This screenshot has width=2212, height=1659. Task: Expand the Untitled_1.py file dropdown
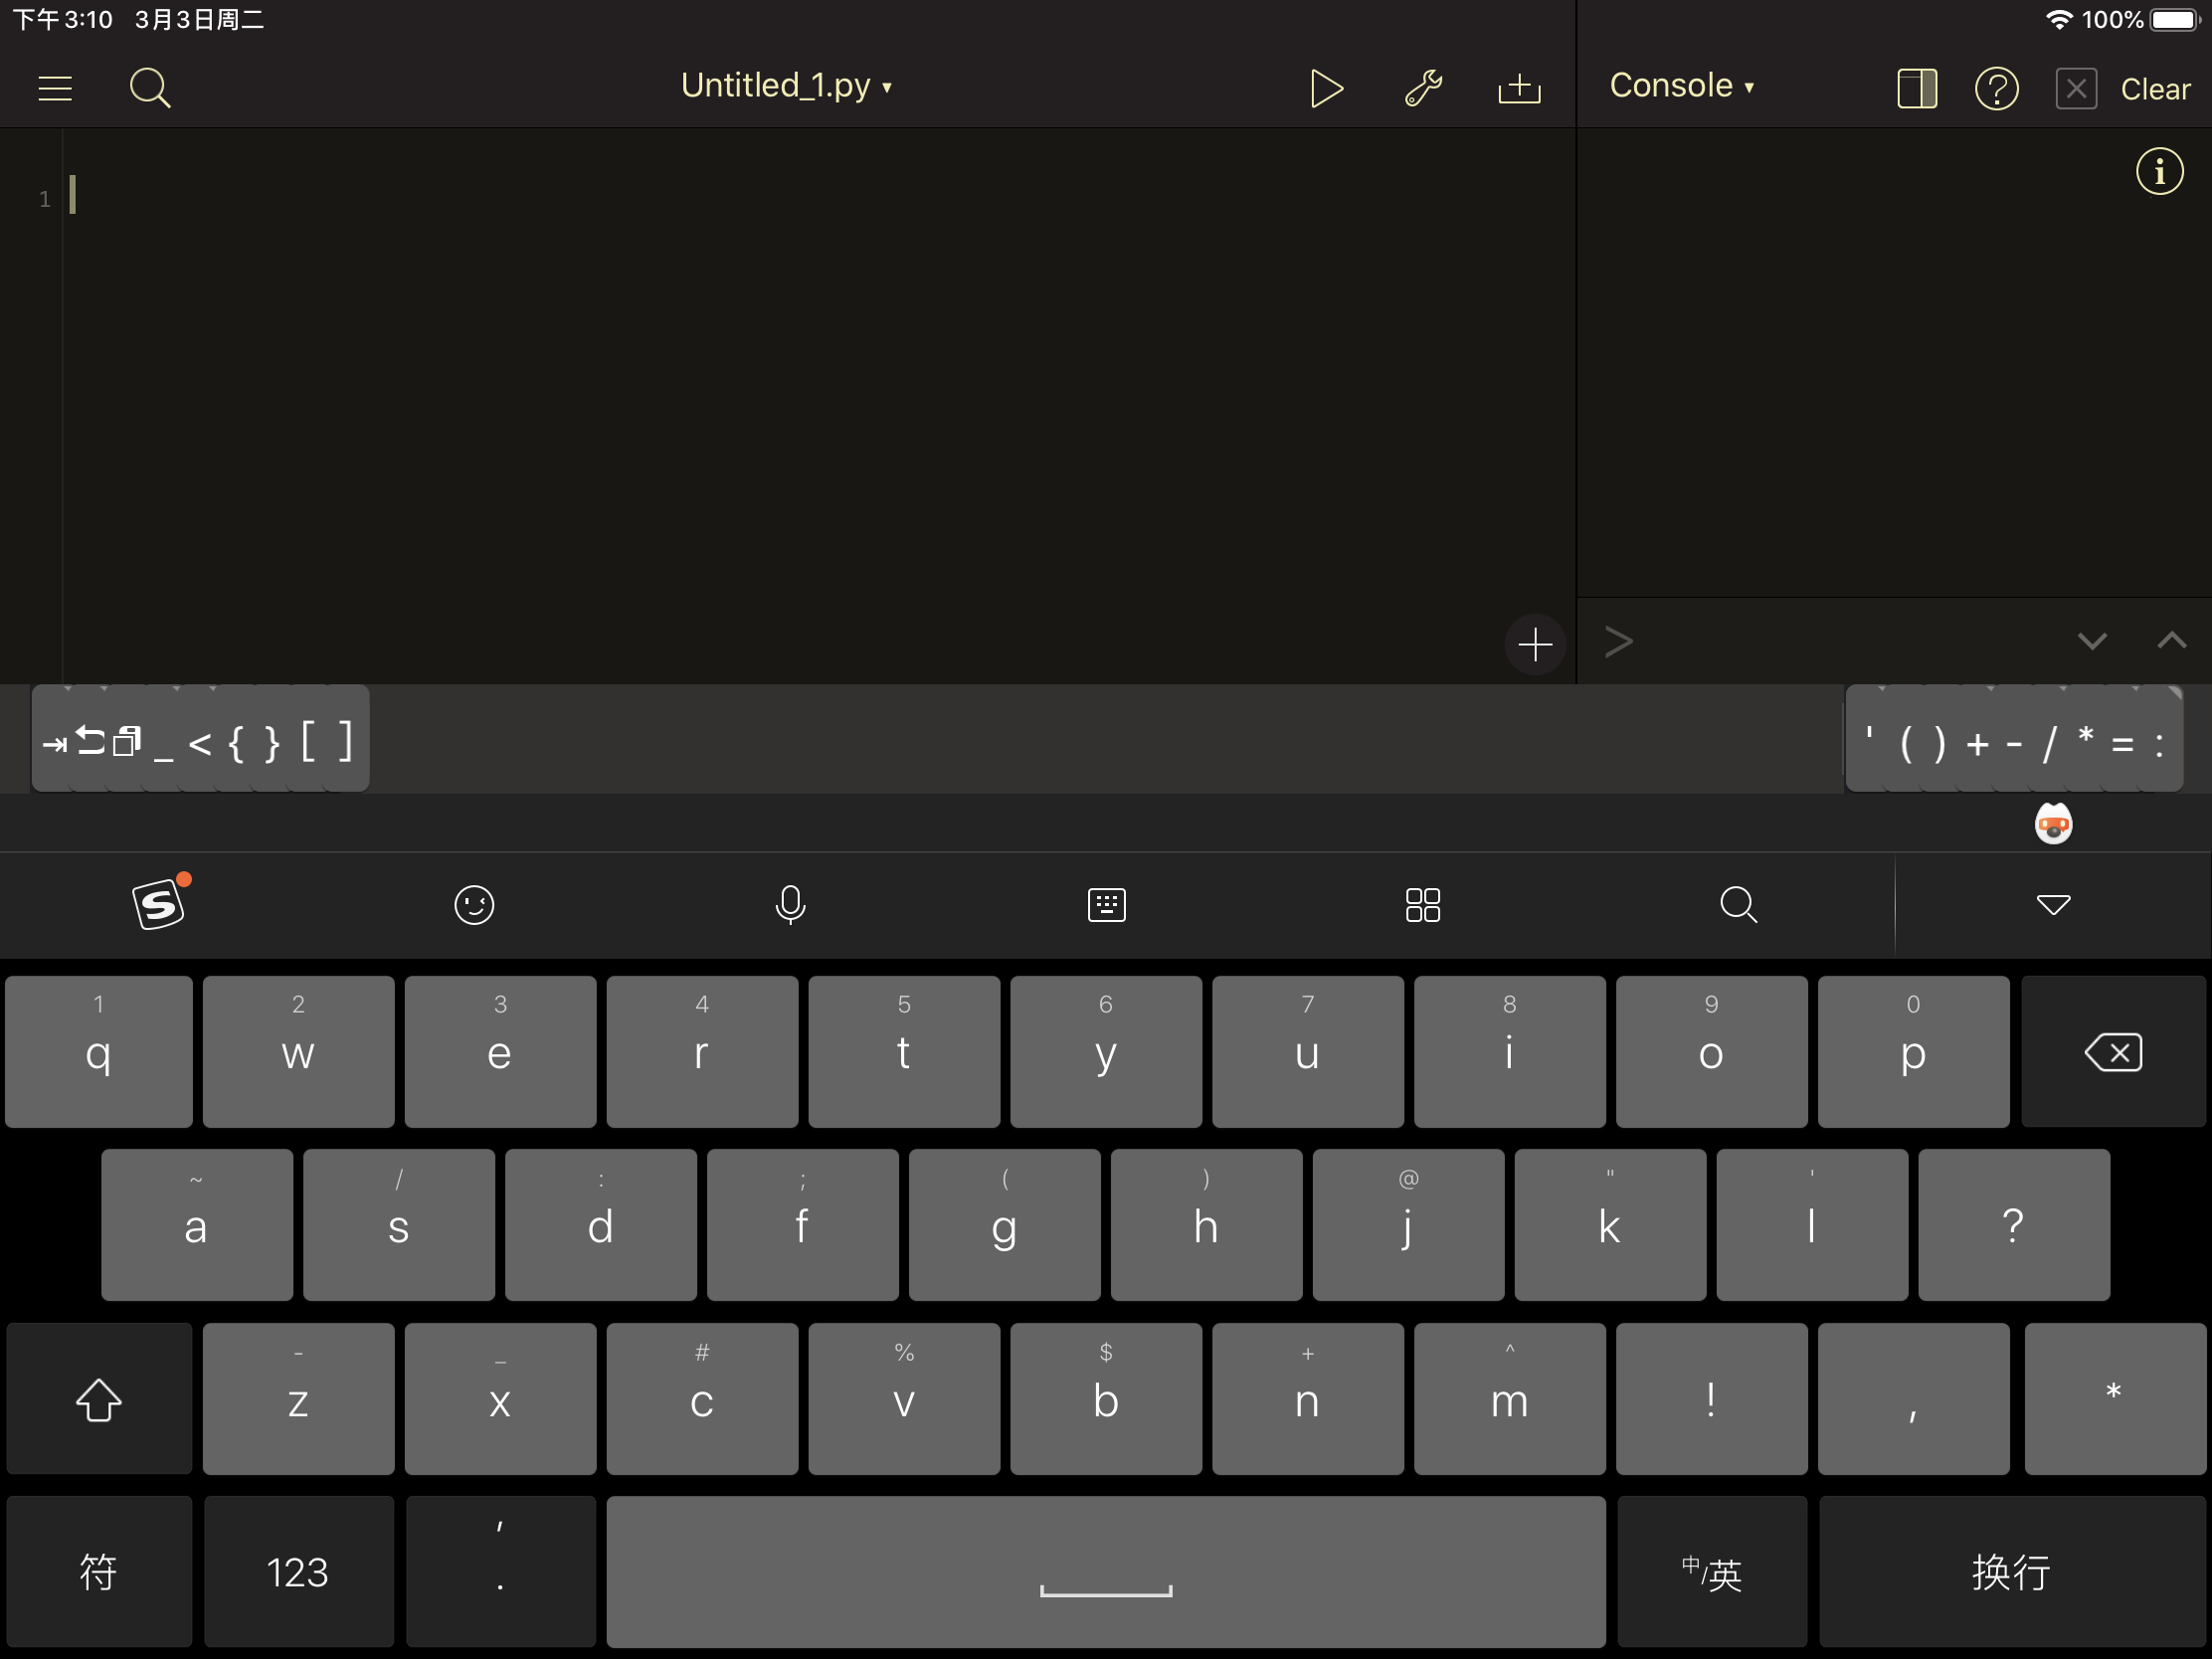786,86
